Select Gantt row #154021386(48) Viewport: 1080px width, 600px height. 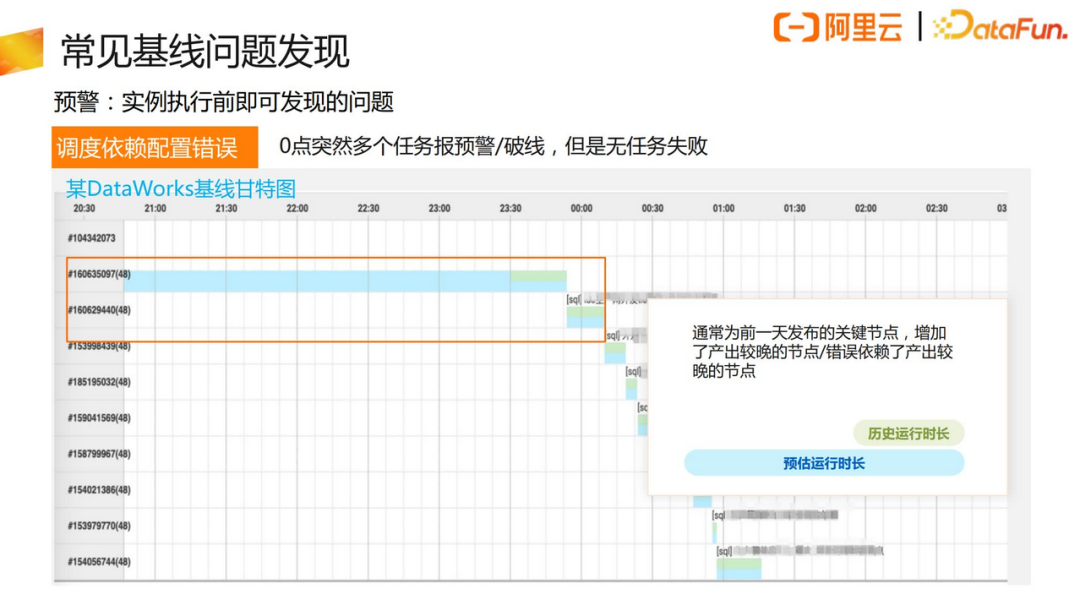98,490
